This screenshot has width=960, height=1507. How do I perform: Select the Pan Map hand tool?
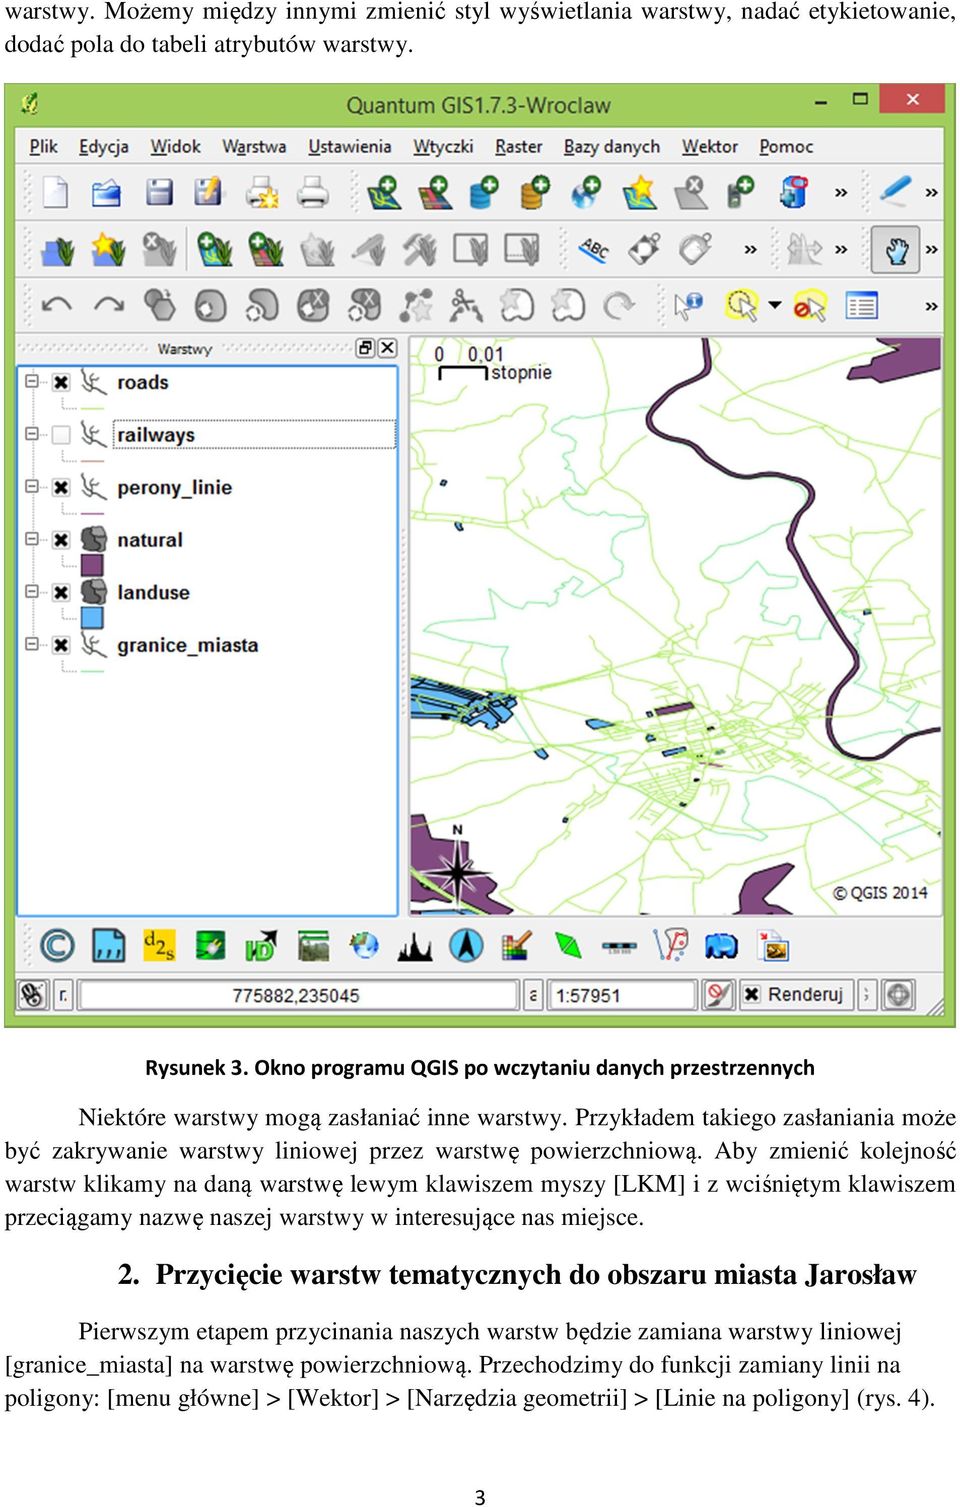pos(895,249)
